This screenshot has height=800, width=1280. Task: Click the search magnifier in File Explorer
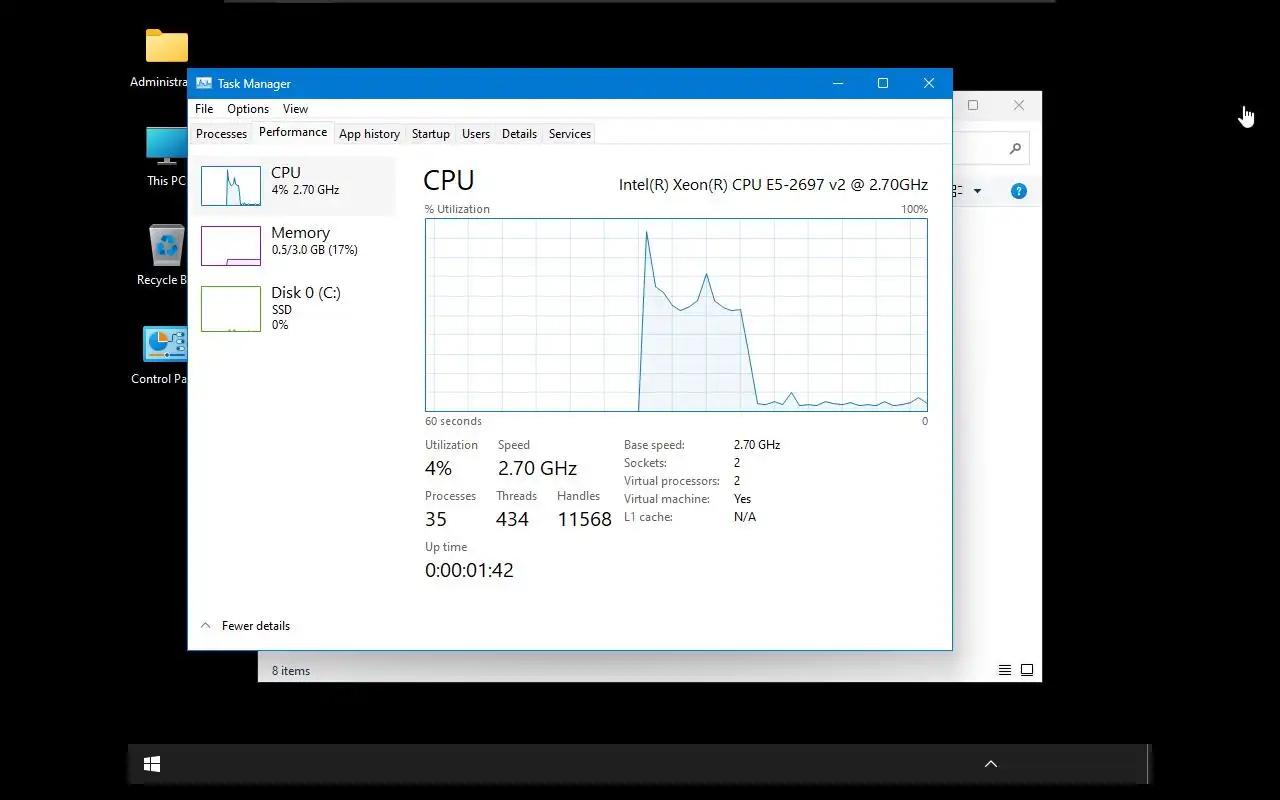pos(1015,149)
